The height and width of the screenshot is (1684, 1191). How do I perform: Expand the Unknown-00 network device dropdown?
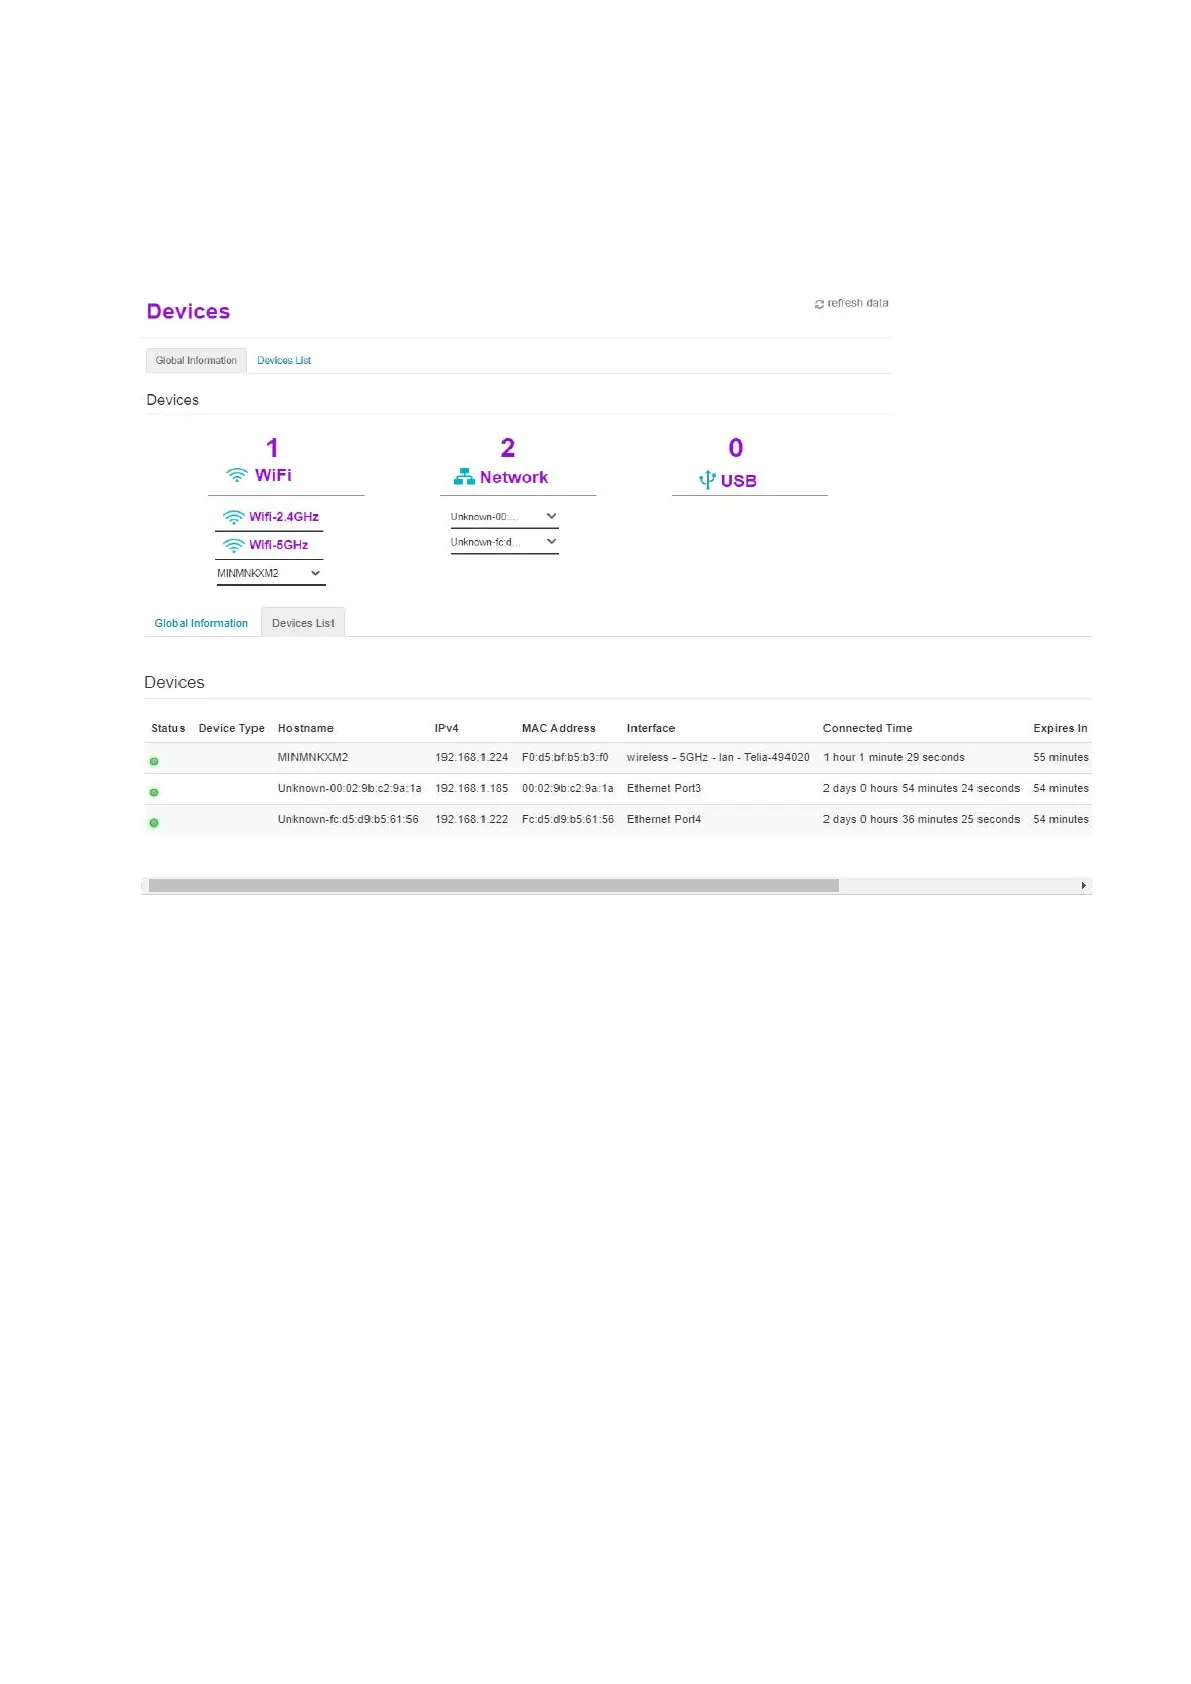[x=504, y=516]
